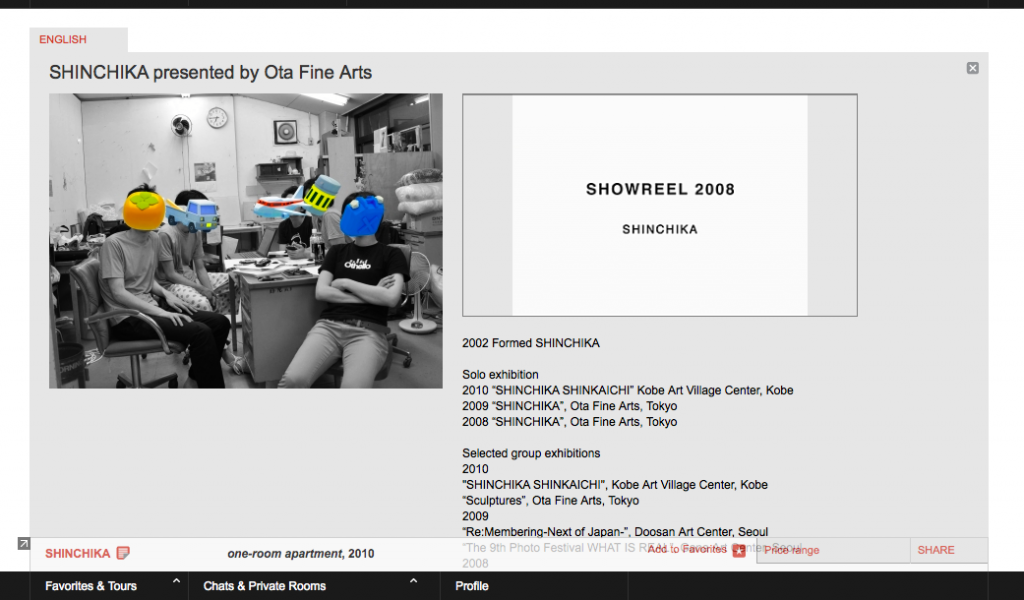
Task: Open the Favorites & Tours menu
Action: coord(91,586)
